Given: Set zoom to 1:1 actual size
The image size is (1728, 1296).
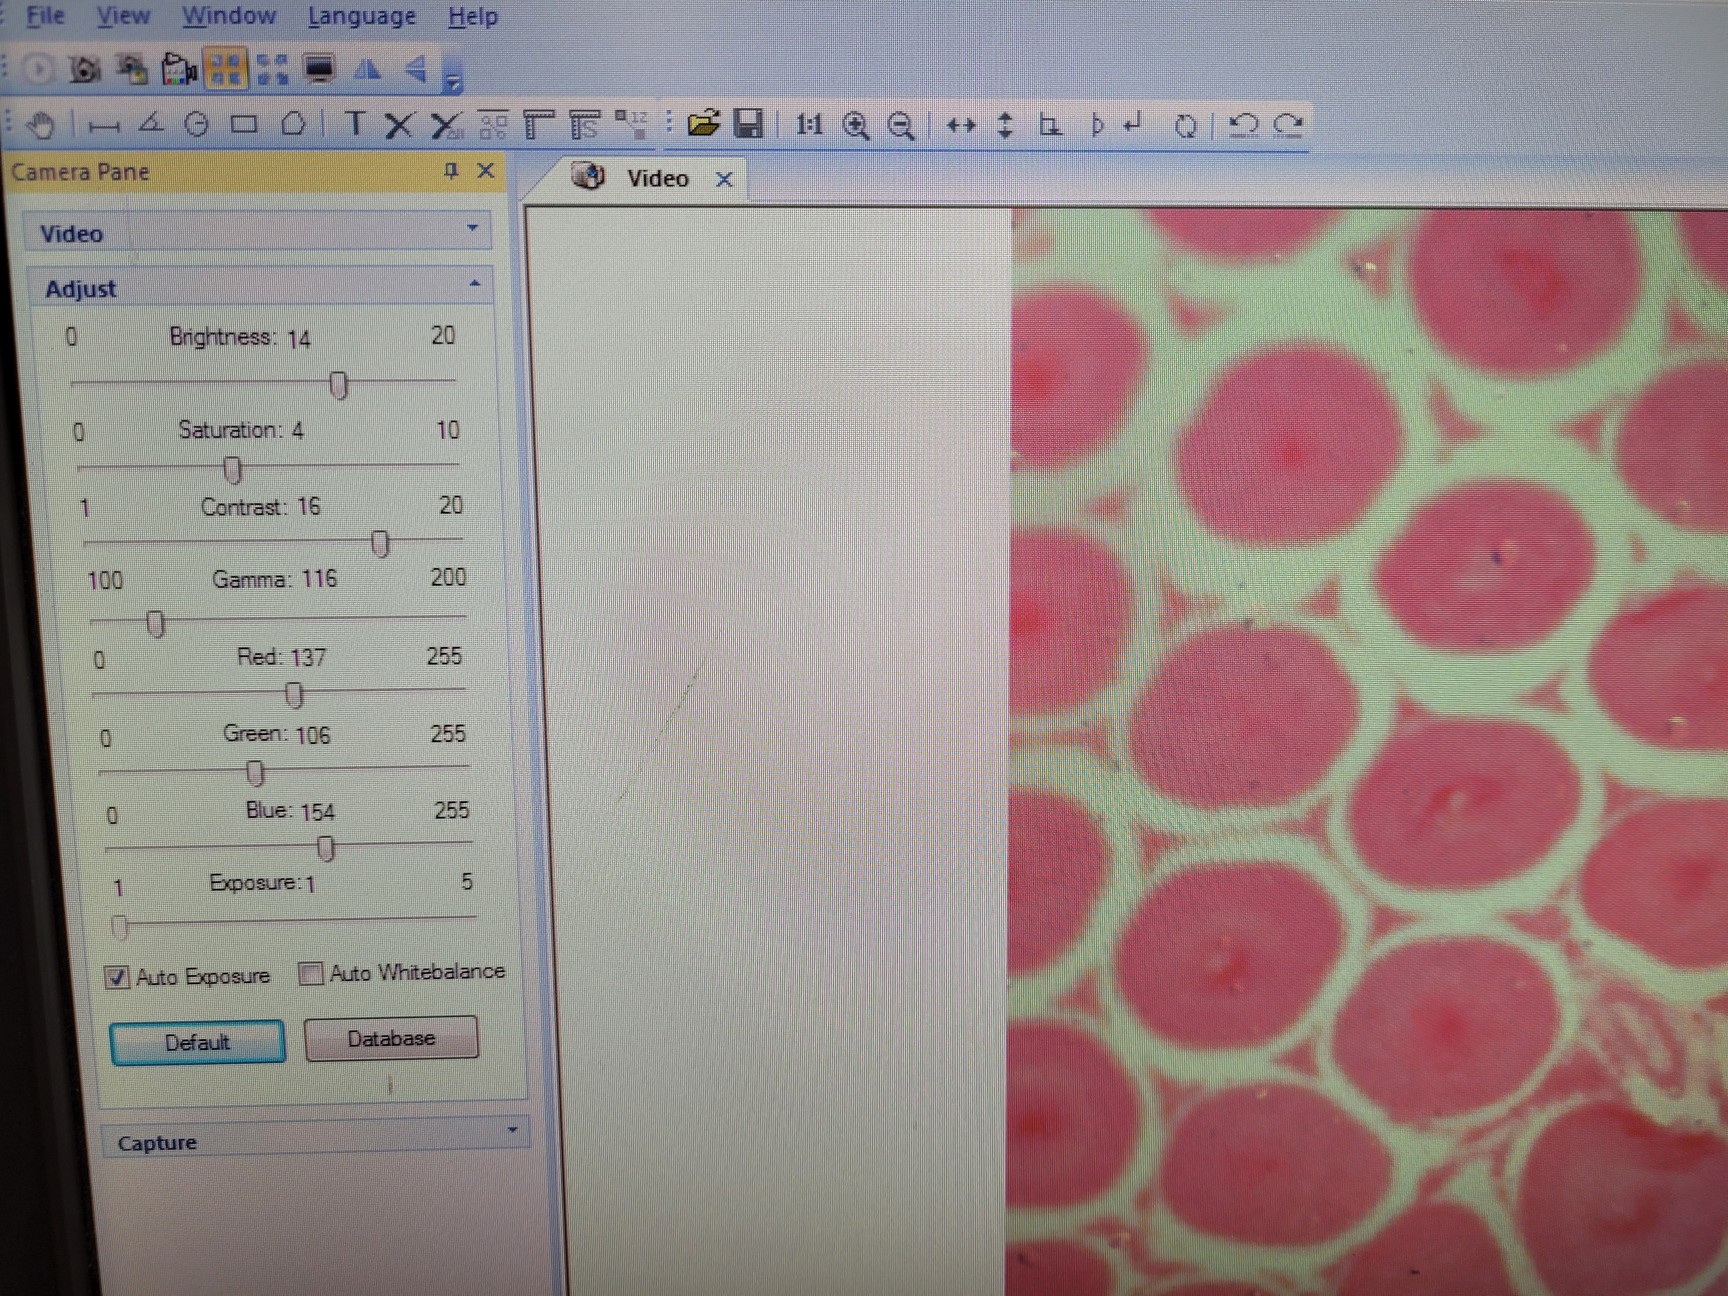Looking at the screenshot, I should (x=808, y=125).
